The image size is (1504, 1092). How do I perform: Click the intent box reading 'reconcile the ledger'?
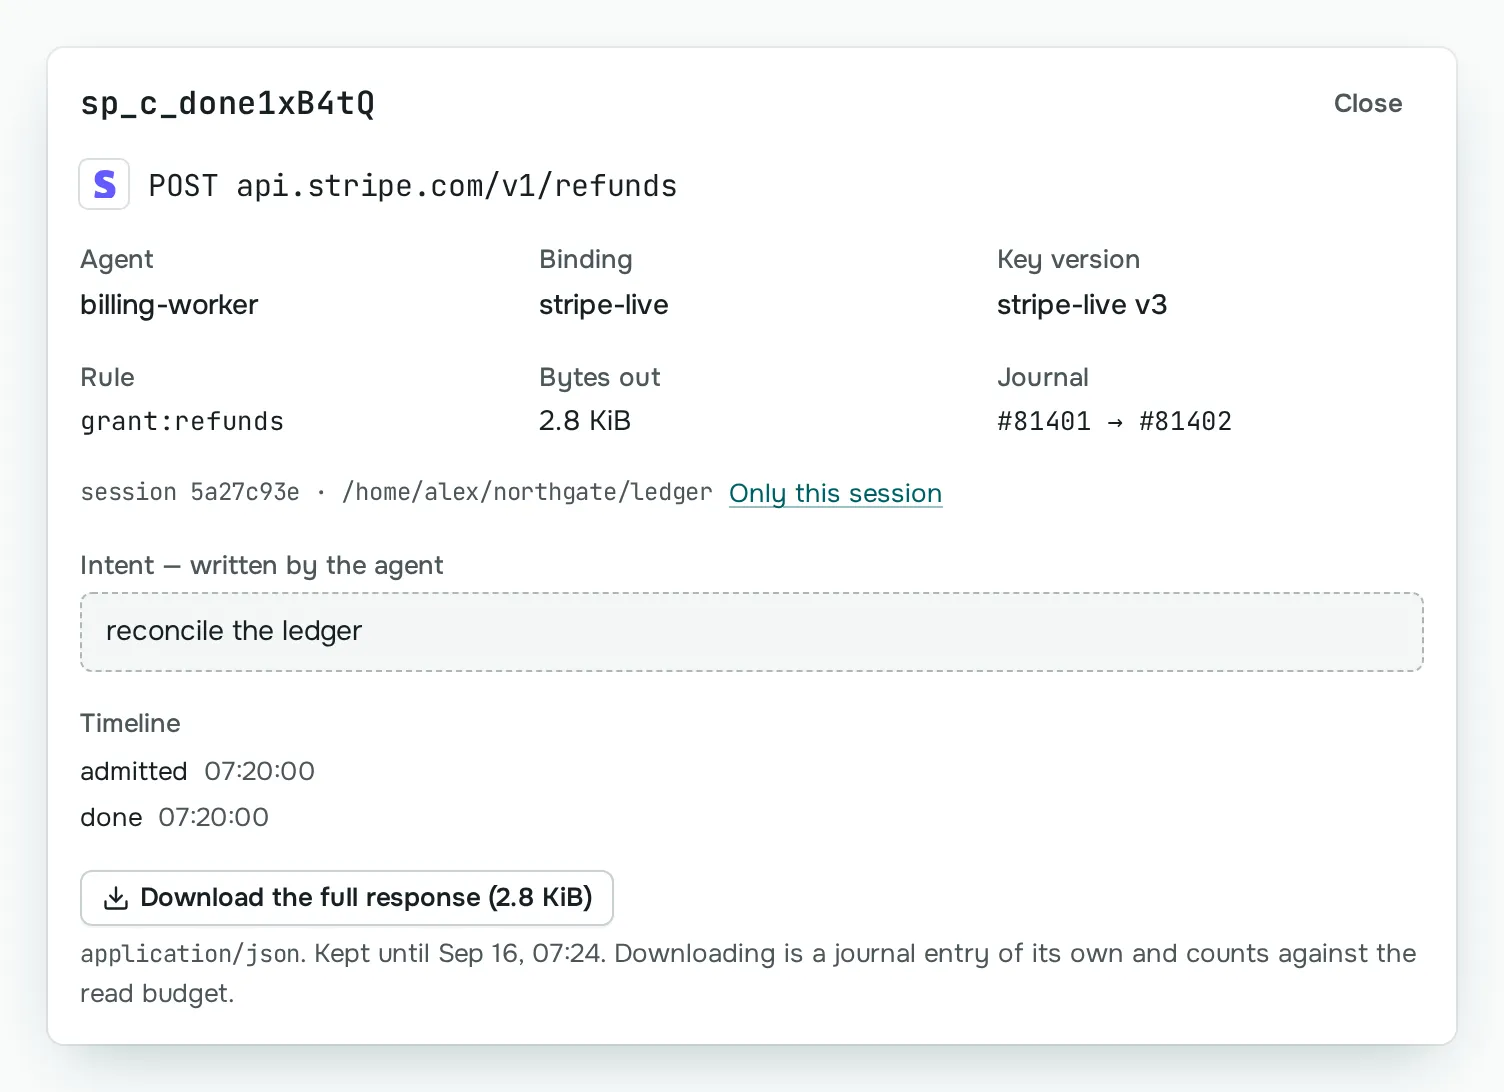click(751, 631)
